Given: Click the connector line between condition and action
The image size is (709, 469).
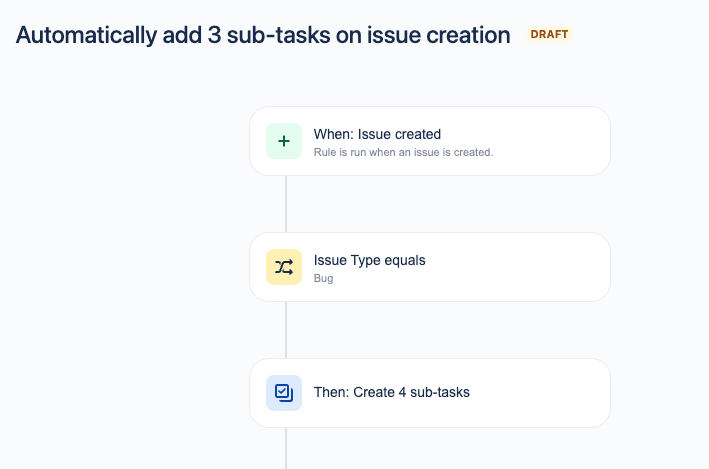Looking at the screenshot, I should coord(286,330).
